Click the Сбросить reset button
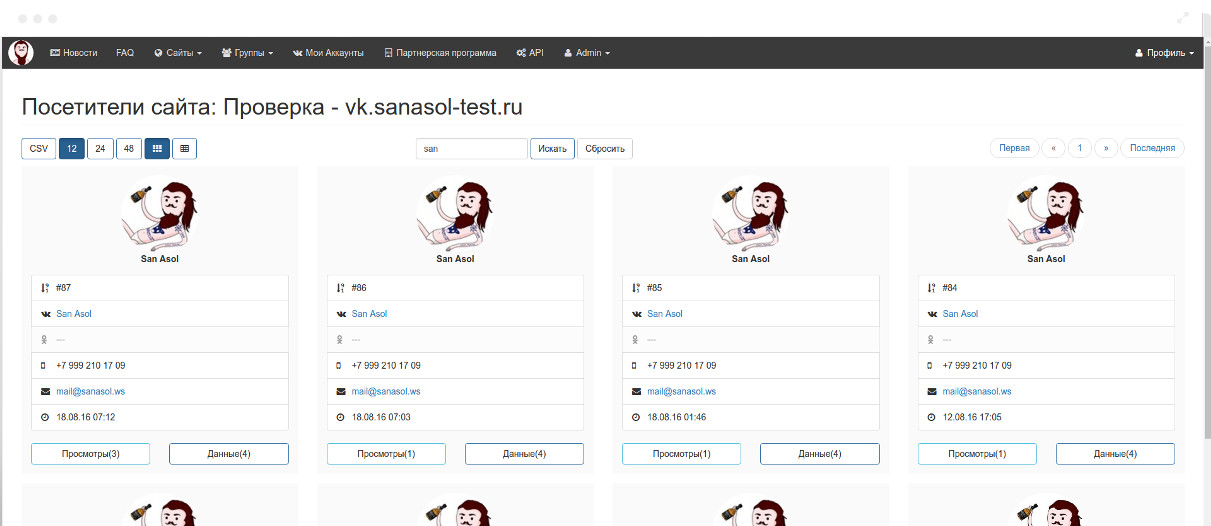The height and width of the screenshot is (526, 1211). [605, 149]
